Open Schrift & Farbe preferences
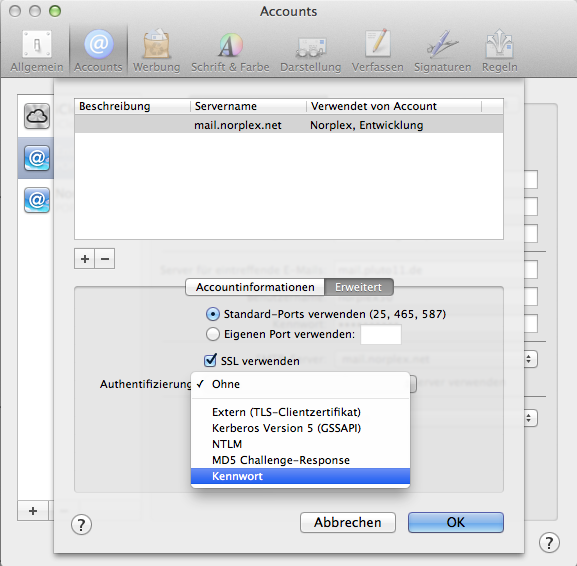577x566 pixels. [x=230, y=52]
